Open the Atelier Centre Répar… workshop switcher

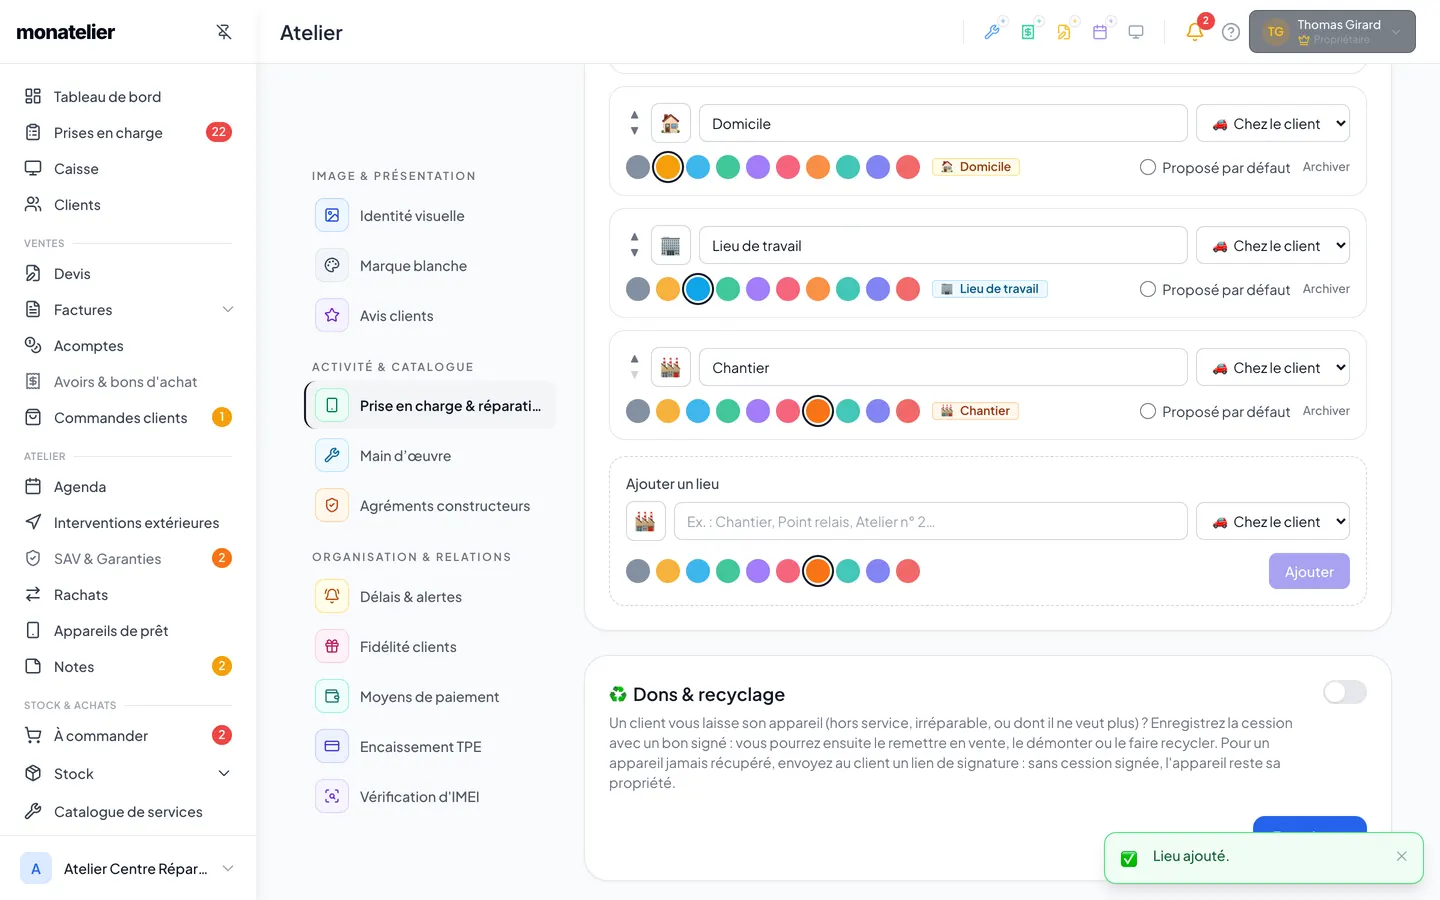coord(128,869)
